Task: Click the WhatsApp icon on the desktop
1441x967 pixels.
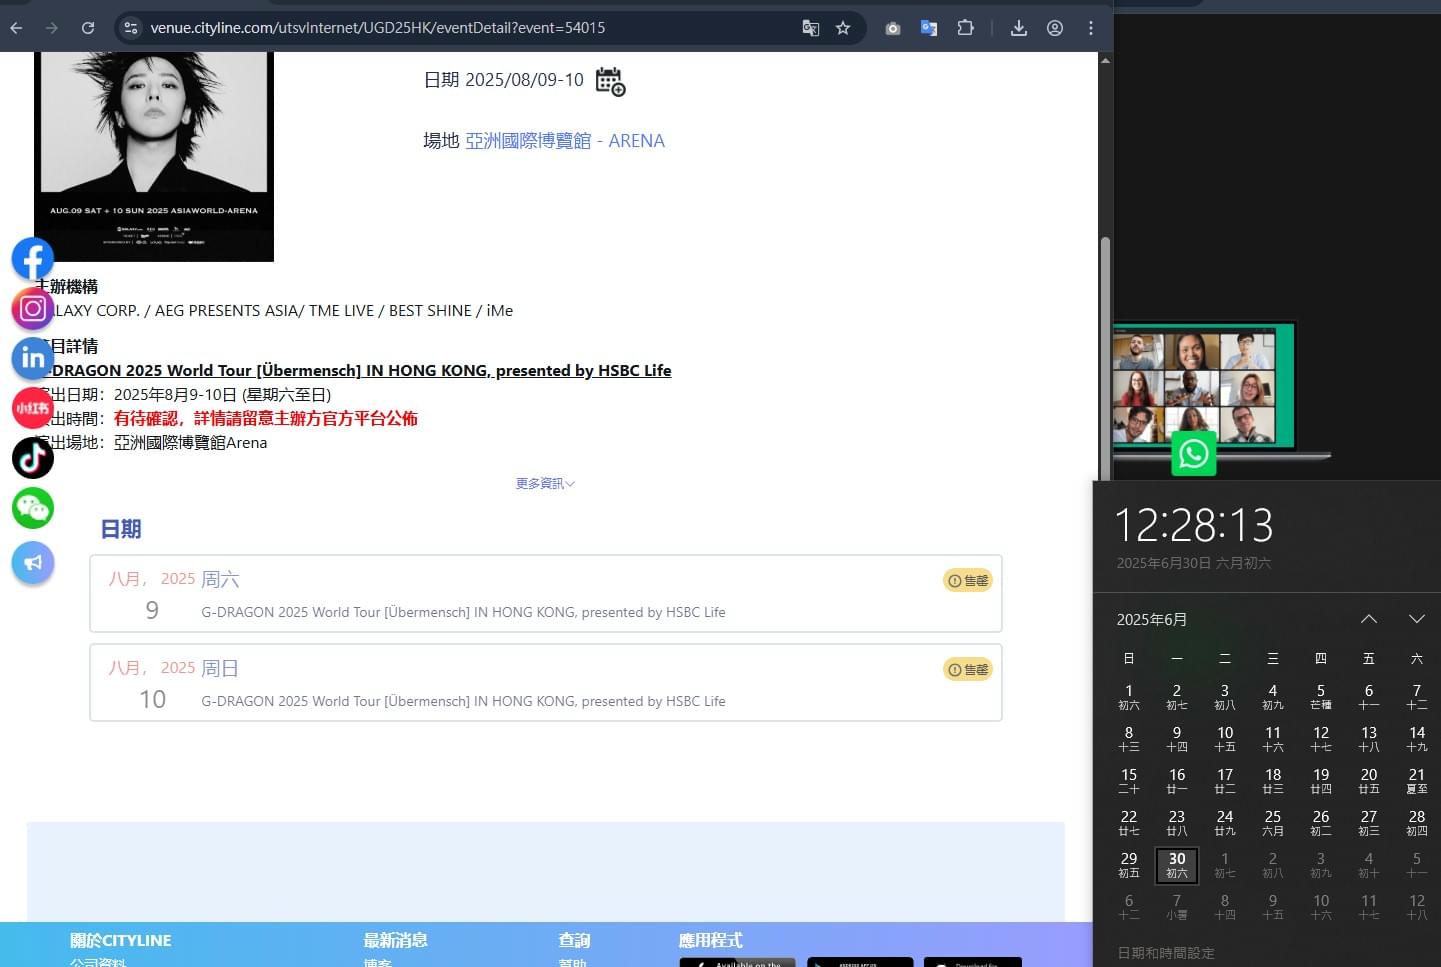Action: pyautogui.click(x=1193, y=454)
